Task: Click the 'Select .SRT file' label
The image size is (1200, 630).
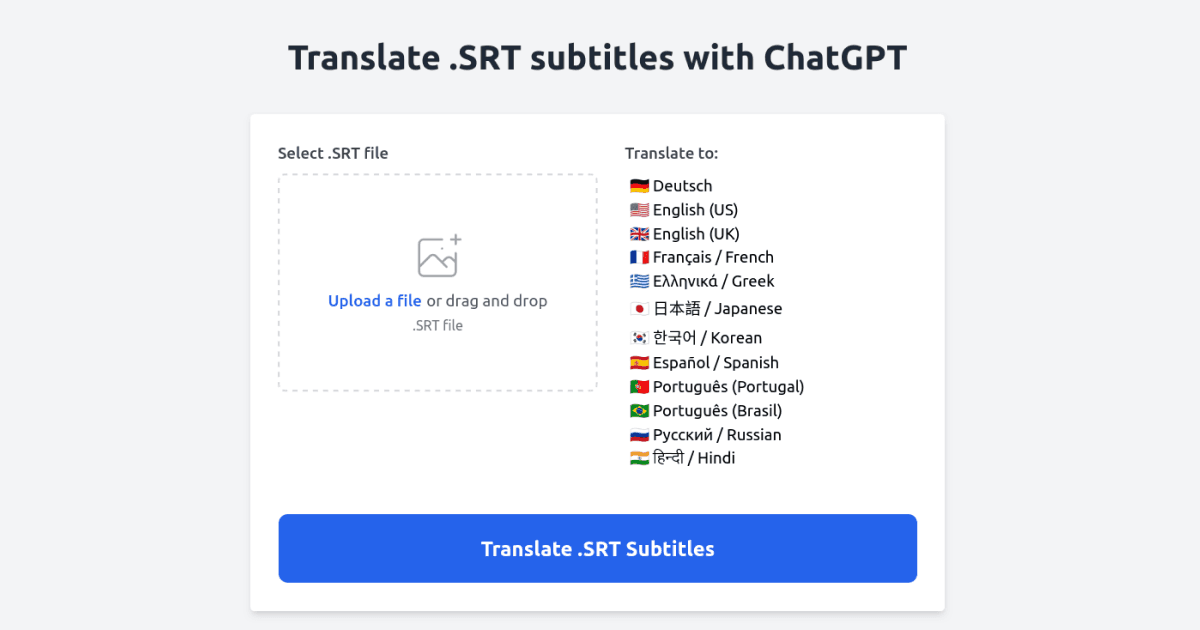Action: (333, 153)
